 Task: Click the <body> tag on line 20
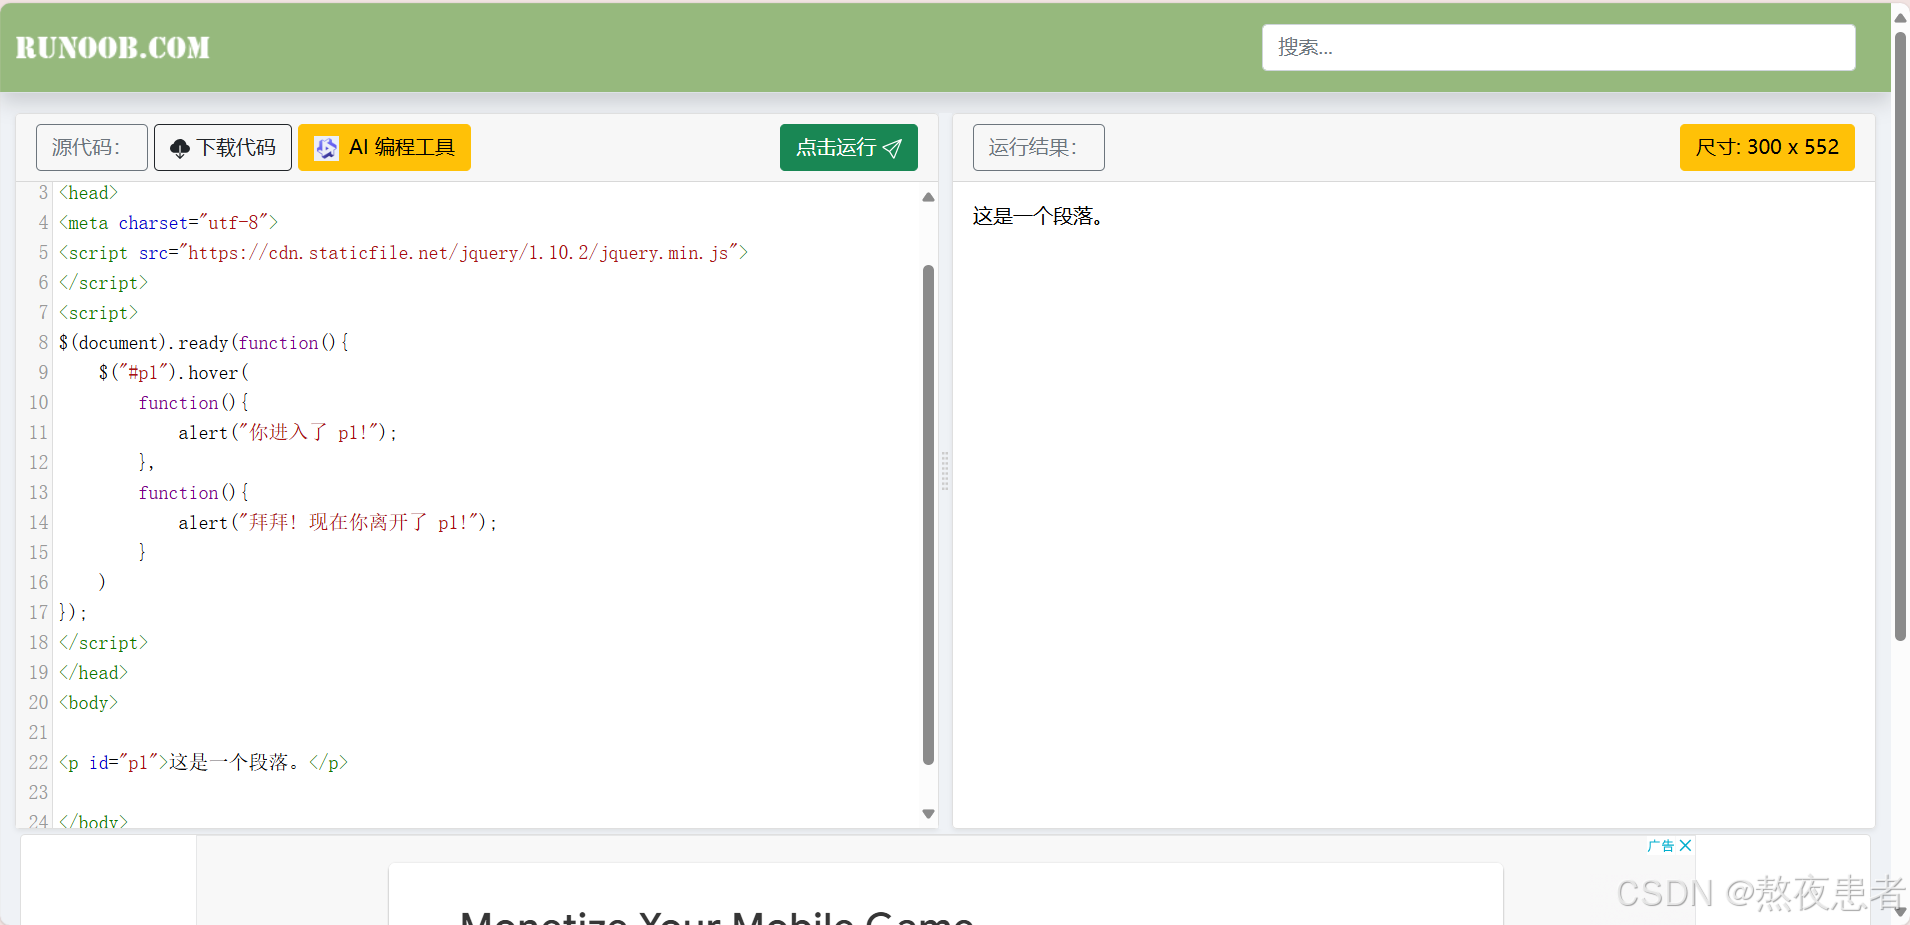coord(88,703)
